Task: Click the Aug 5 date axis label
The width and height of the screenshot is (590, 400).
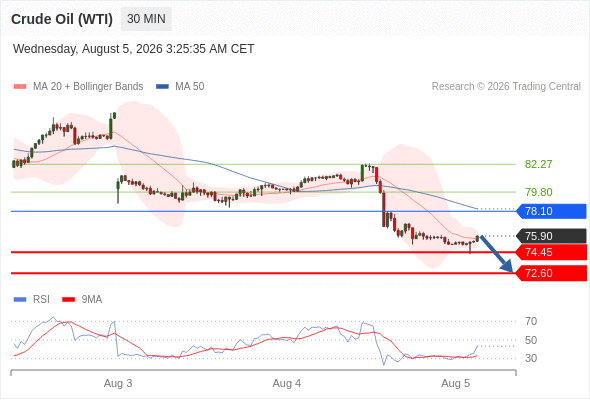Action: [455, 383]
